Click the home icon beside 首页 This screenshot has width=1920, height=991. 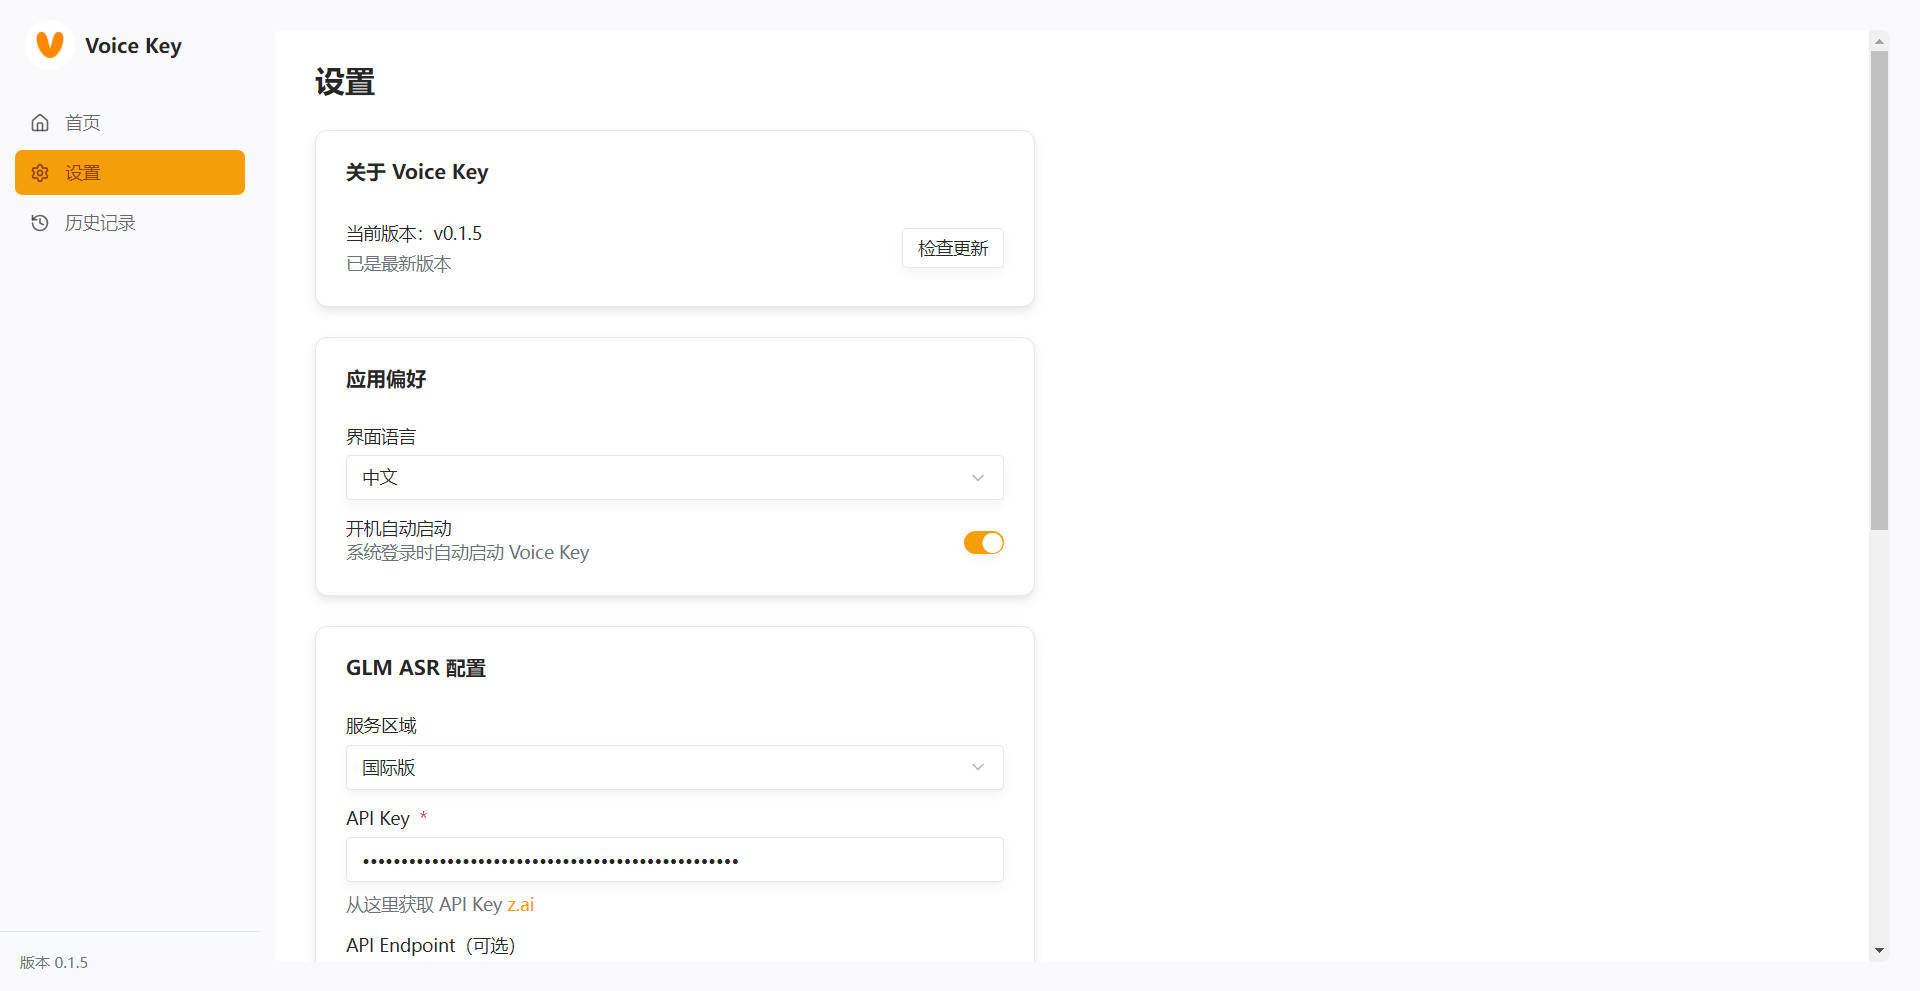[40, 123]
